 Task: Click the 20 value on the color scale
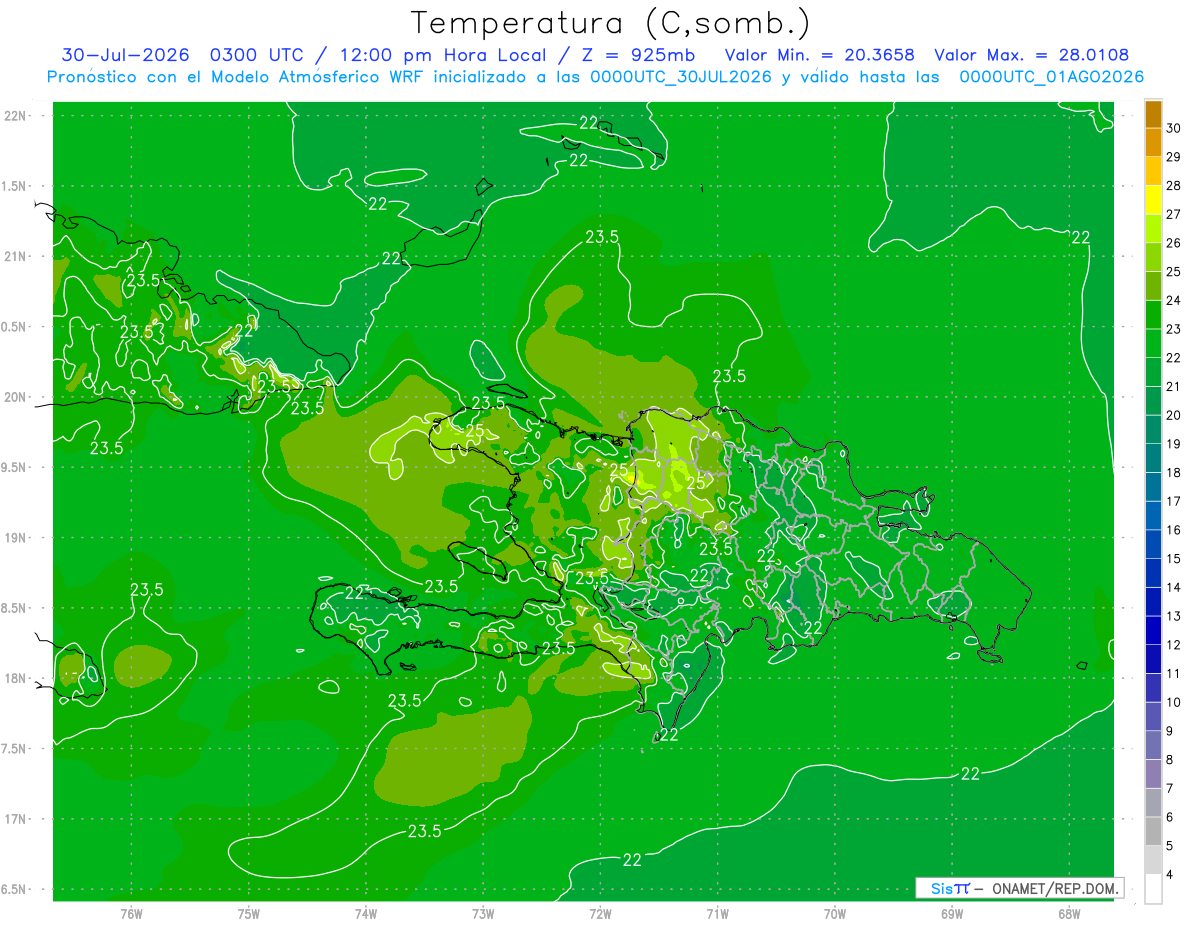point(1174,415)
